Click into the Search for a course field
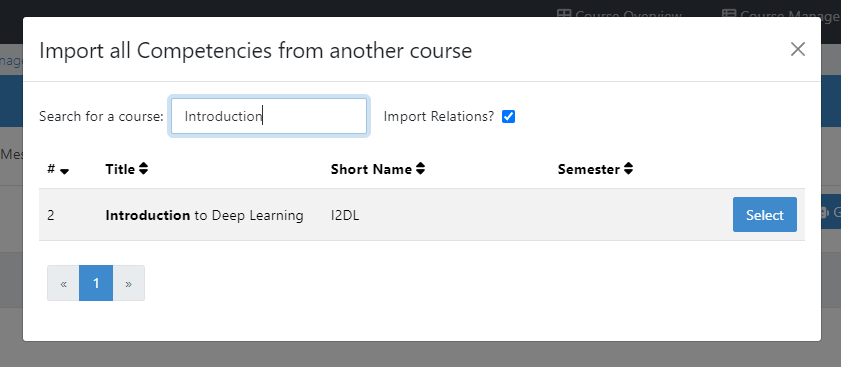Screen dimensions: 841x367 pyautogui.click(x=269, y=116)
